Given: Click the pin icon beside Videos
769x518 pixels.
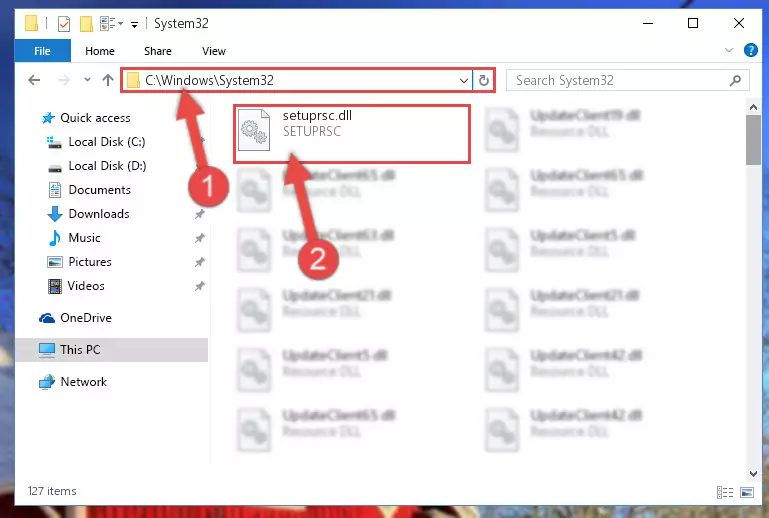Looking at the screenshot, I should pyautogui.click(x=199, y=286).
